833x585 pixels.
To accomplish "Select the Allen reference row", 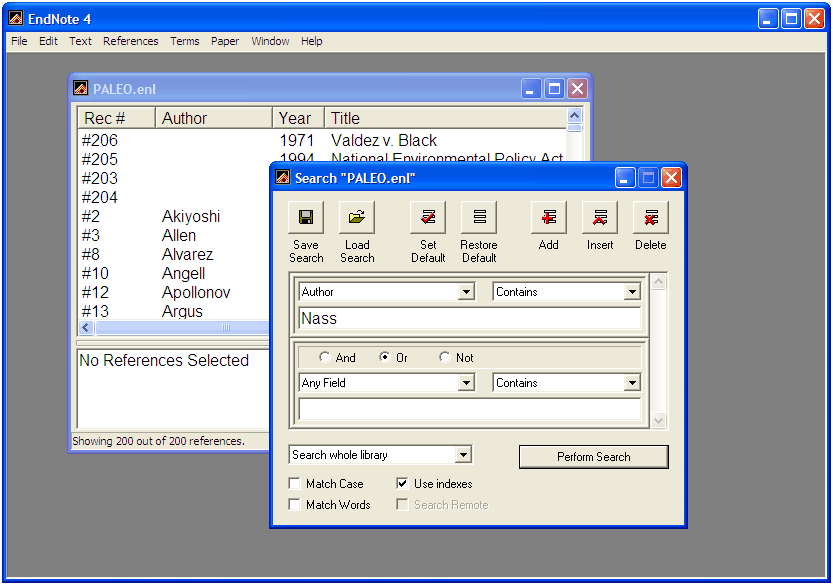I will click(x=174, y=235).
